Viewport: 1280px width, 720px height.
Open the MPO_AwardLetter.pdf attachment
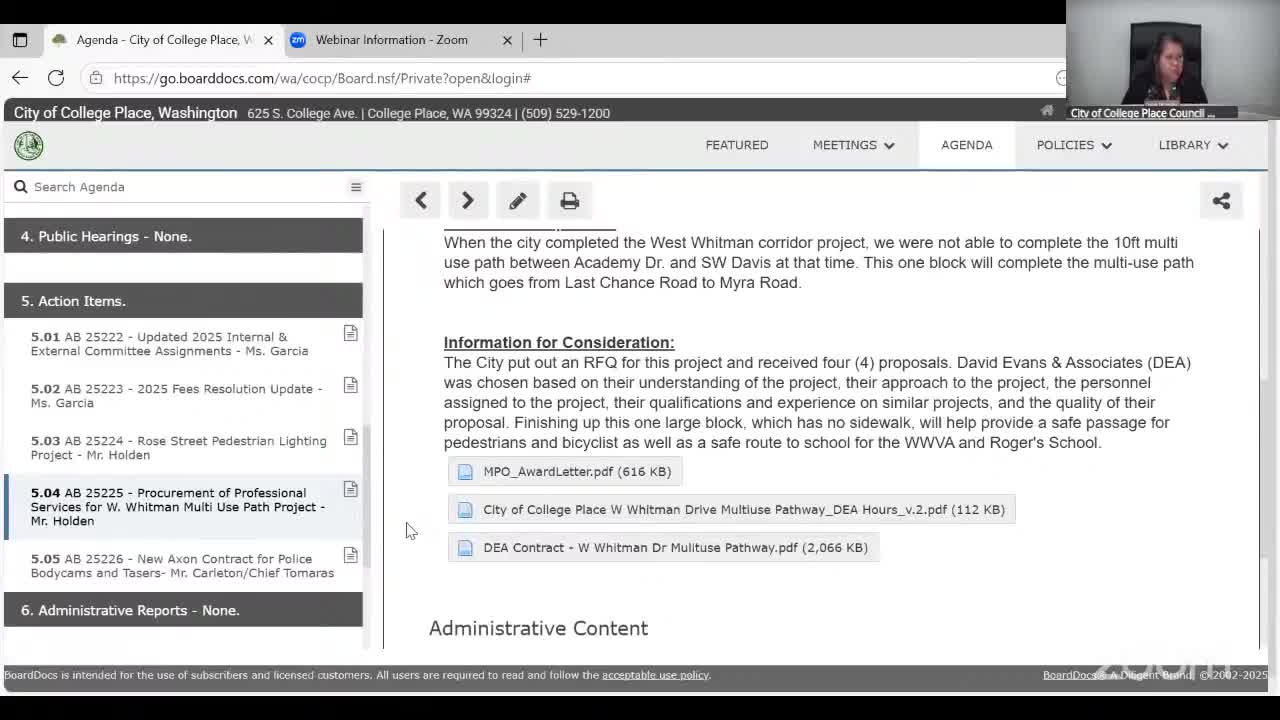tap(576, 472)
